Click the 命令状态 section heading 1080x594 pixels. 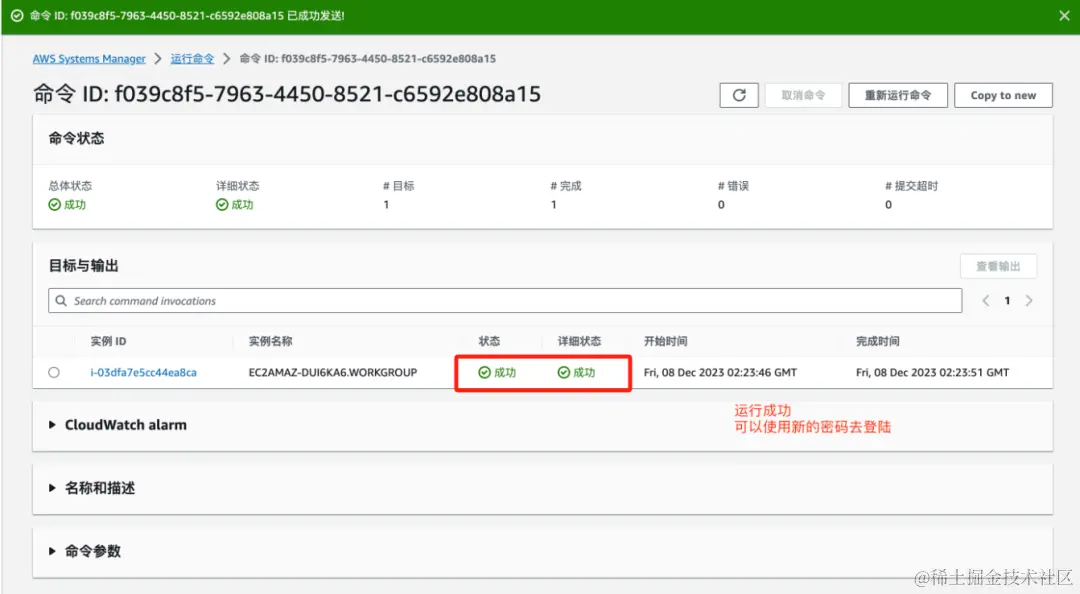pos(76,139)
